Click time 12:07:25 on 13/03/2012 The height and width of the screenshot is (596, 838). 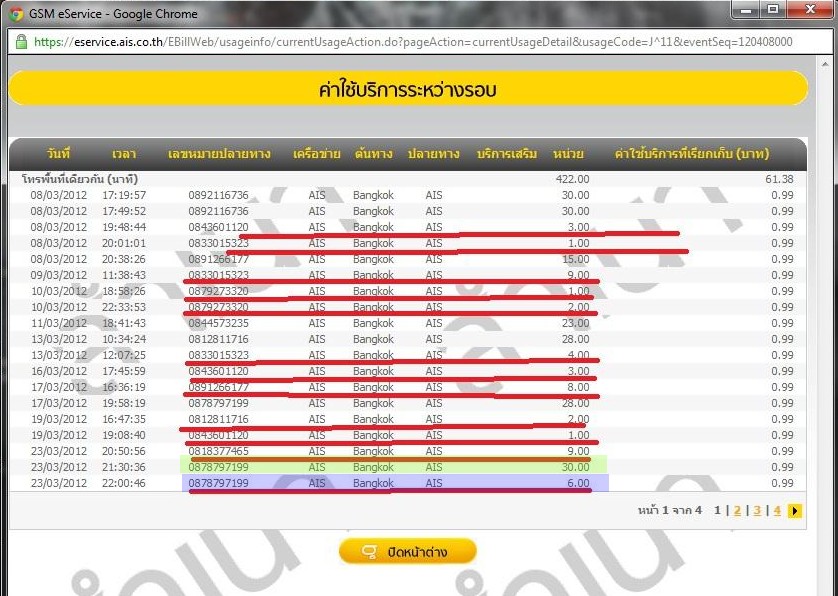pyautogui.click(x=123, y=355)
